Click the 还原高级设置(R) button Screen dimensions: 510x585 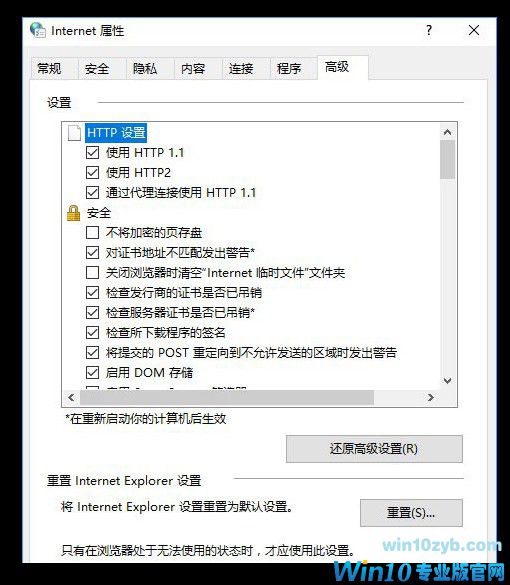pyautogui.click(x=374, y=449)
